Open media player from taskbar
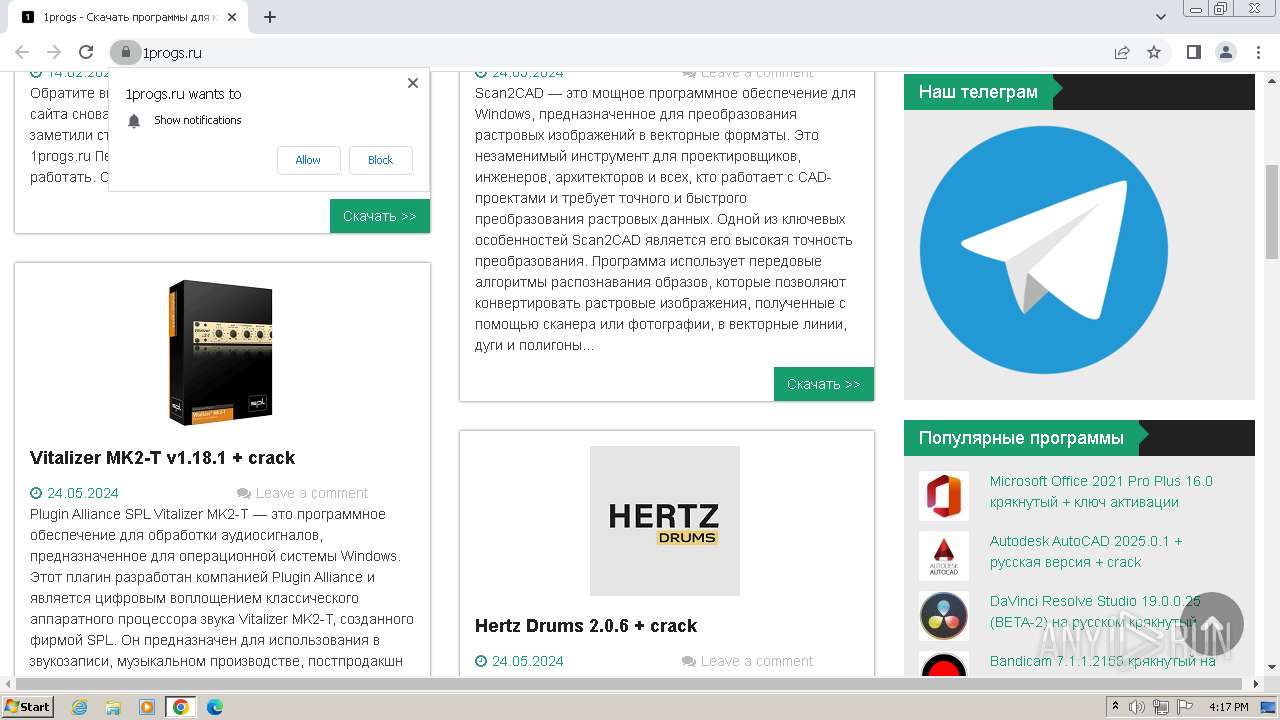1280x720 pixels. 147,707
